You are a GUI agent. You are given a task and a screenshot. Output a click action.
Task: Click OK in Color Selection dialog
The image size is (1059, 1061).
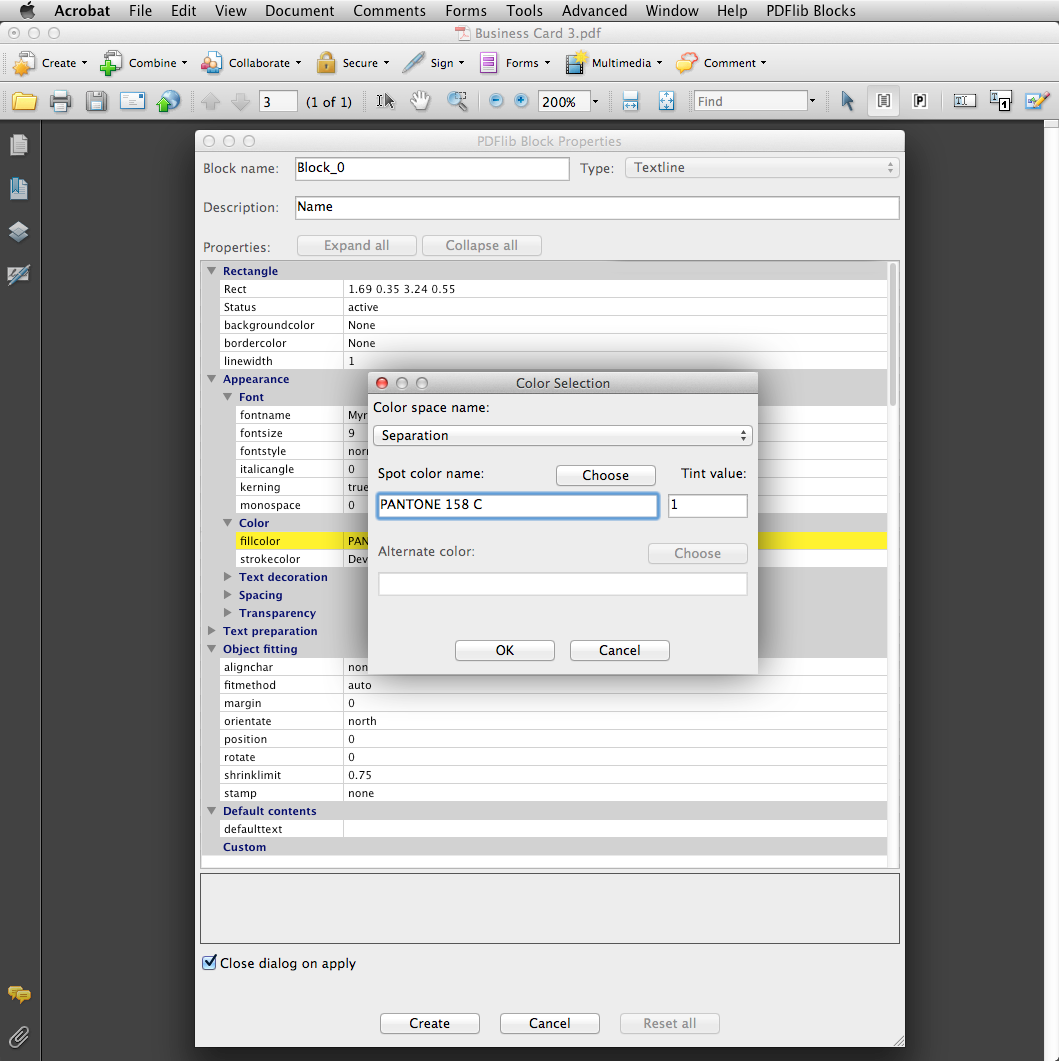point(505,650)
